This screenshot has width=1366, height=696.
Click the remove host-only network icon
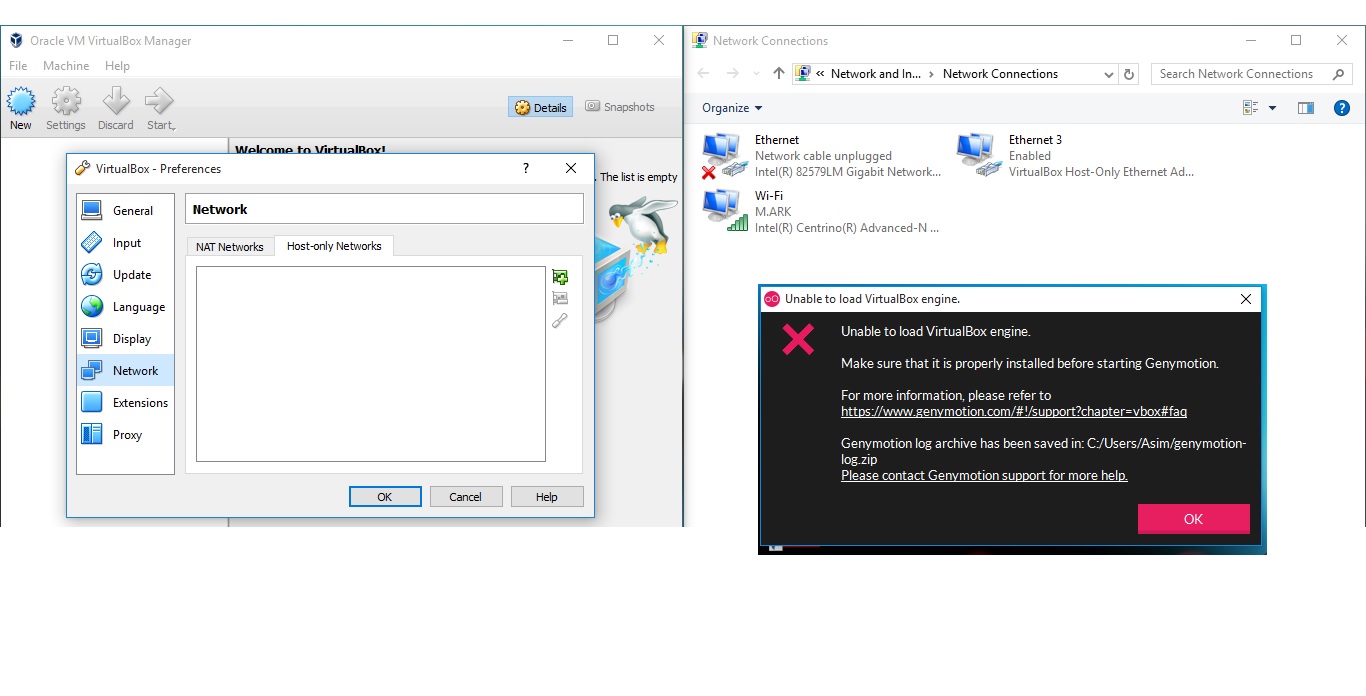click(x=560, y=299)
